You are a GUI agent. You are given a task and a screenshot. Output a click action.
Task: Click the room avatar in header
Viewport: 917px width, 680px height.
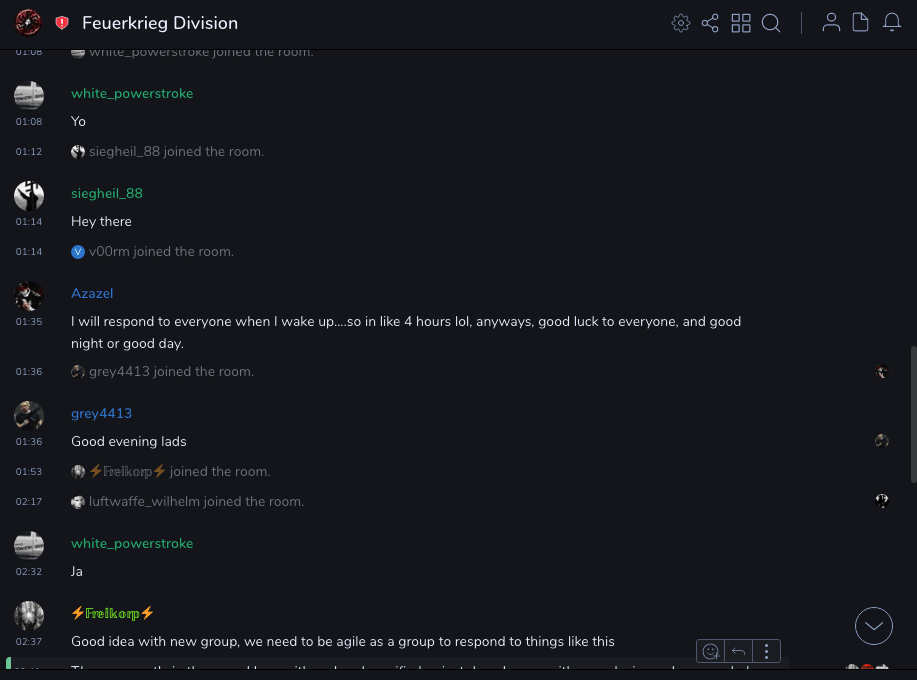point(28,22)
